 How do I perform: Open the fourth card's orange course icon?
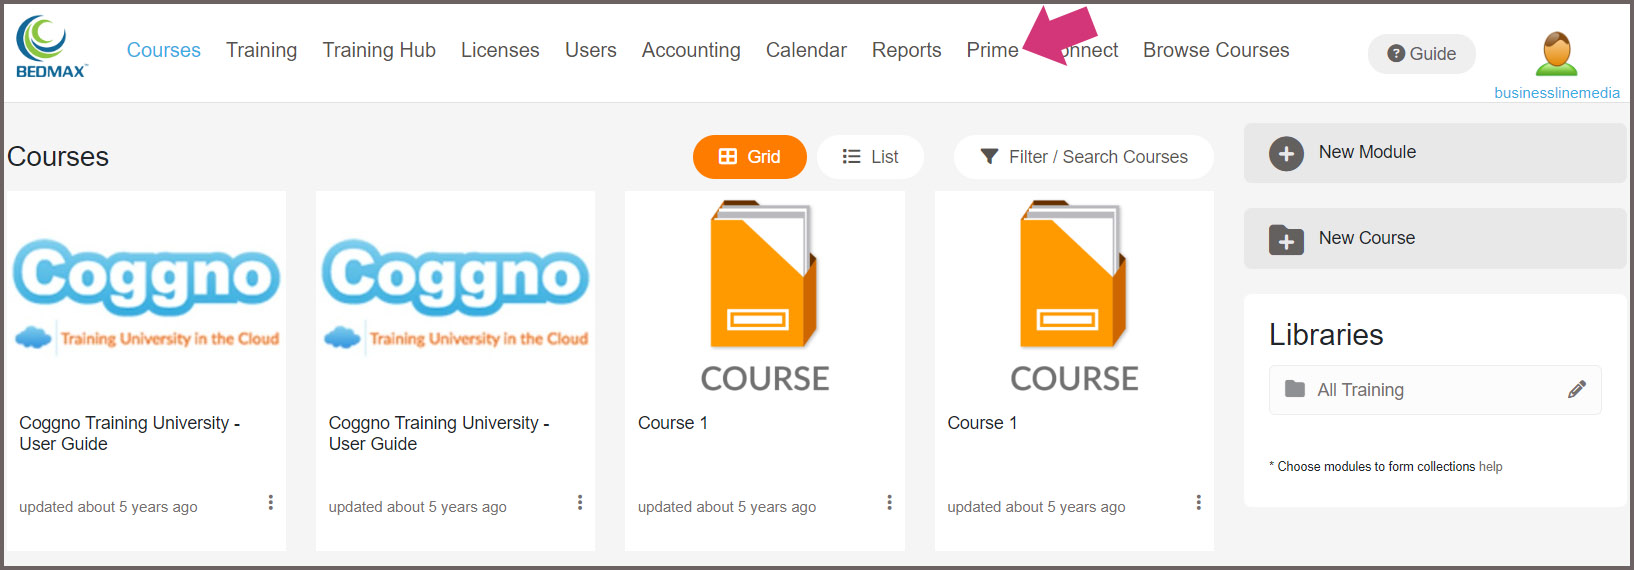(1074, 274)
